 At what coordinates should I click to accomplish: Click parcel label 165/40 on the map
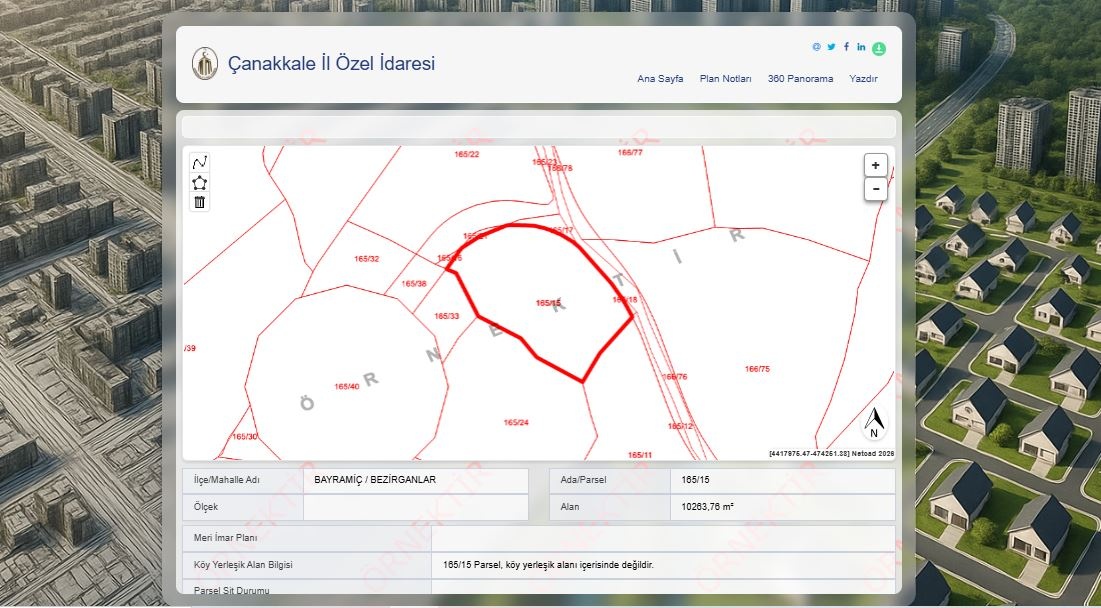coord(347,387)
